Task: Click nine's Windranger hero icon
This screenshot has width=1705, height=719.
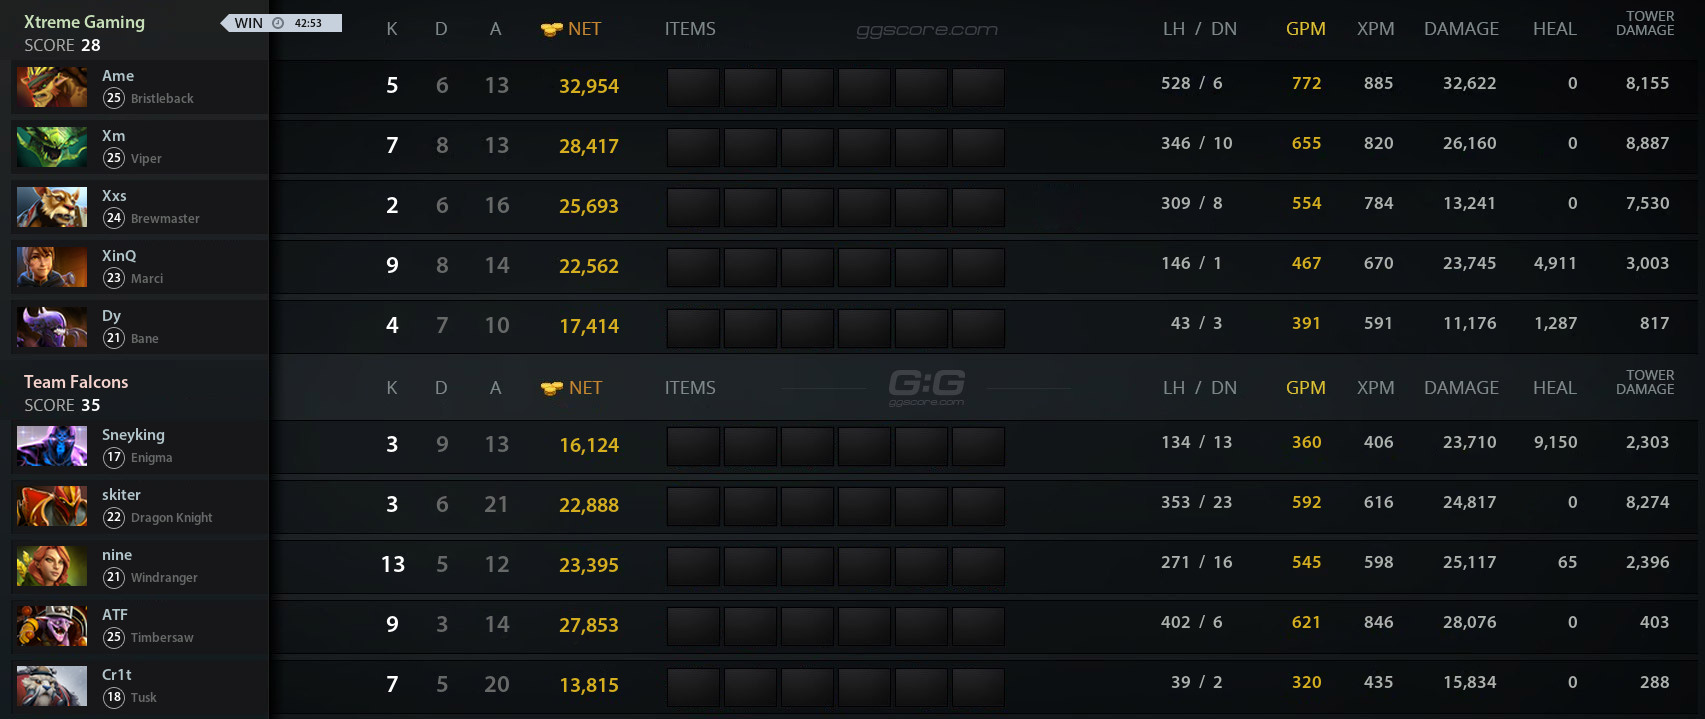Action: tap(51, 567)
